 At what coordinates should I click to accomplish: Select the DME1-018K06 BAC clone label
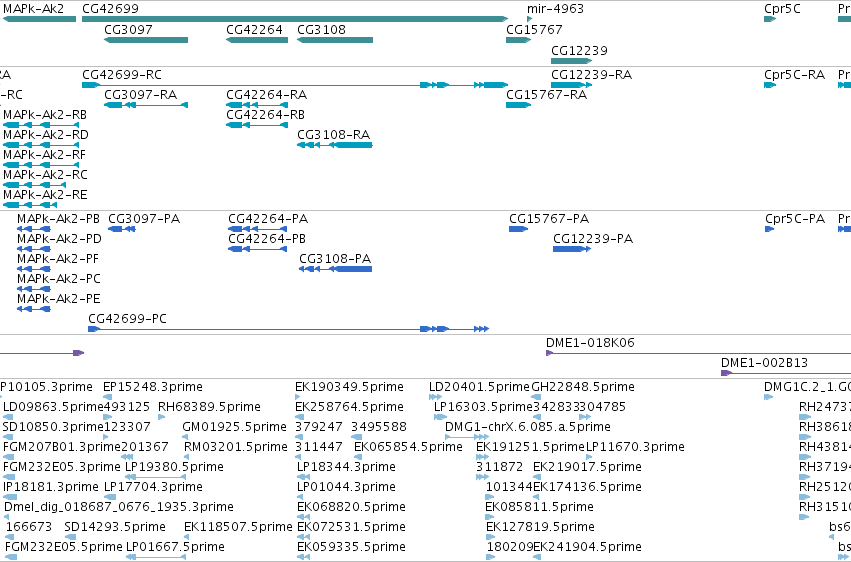pos(590,343)
